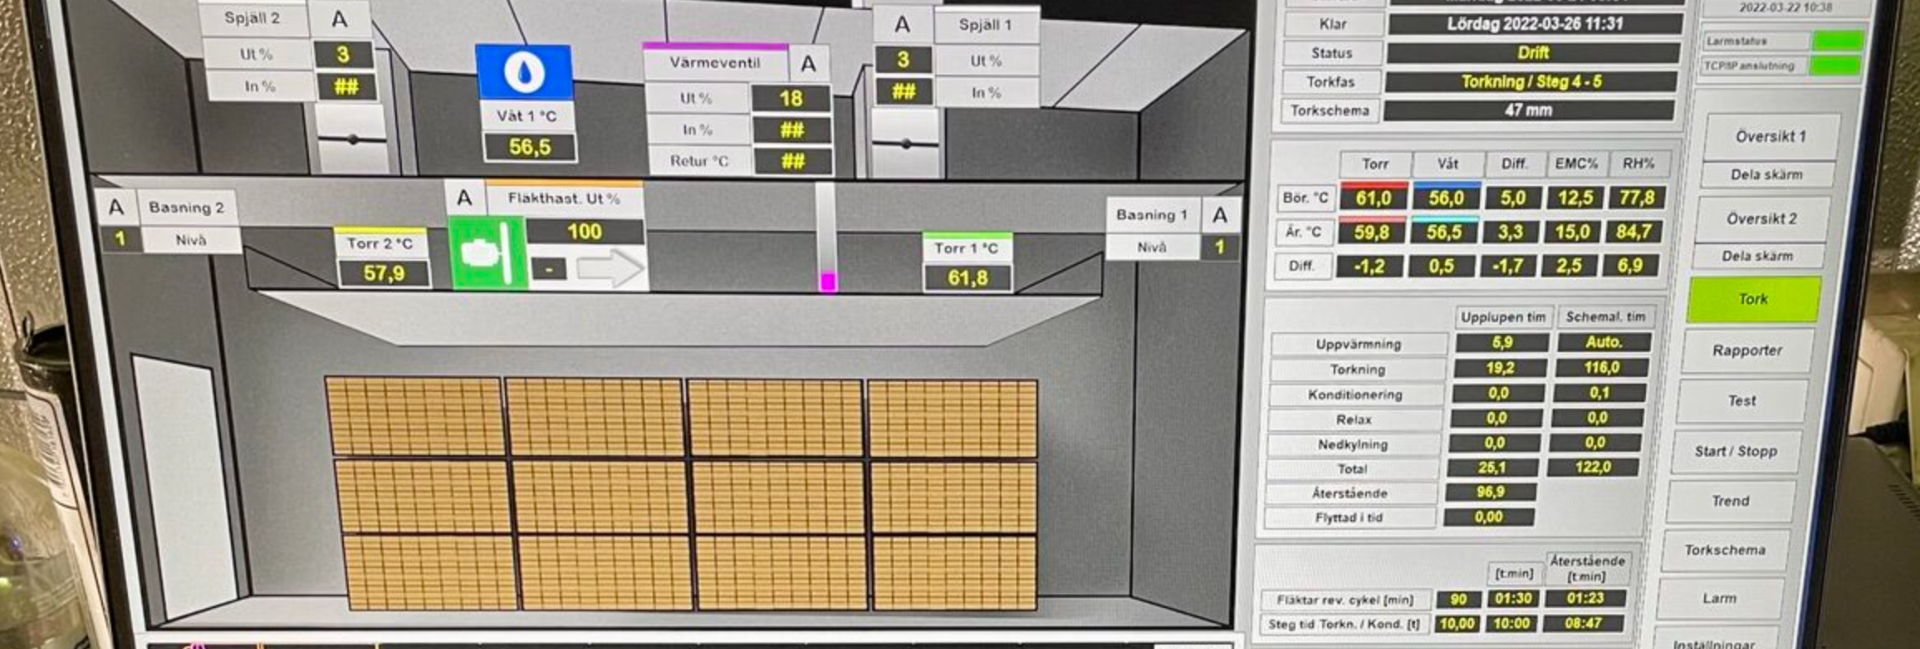Click the Fläkthast. Ut % value 100
The height and width of the screenshot is (649, 1920).
(584, 232)
